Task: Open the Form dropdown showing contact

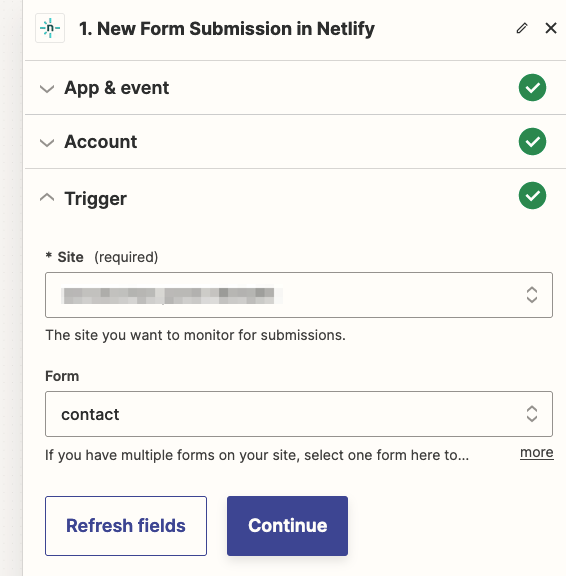Action: point(299,414)
